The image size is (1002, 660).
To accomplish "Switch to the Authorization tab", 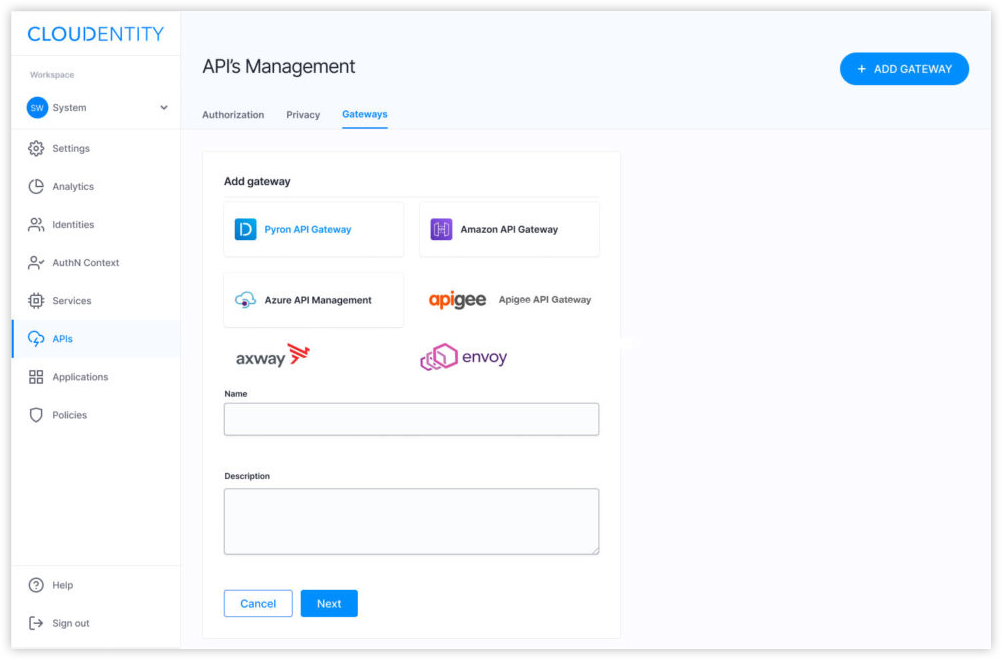I will tap(233, 115).
